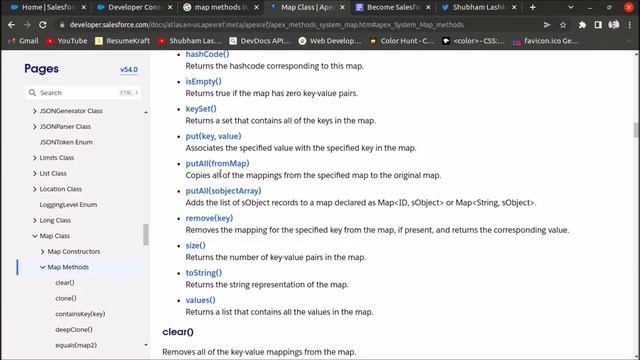
Task: Click the Search magnifier icon in Pages
Action: tap(32, 93)
